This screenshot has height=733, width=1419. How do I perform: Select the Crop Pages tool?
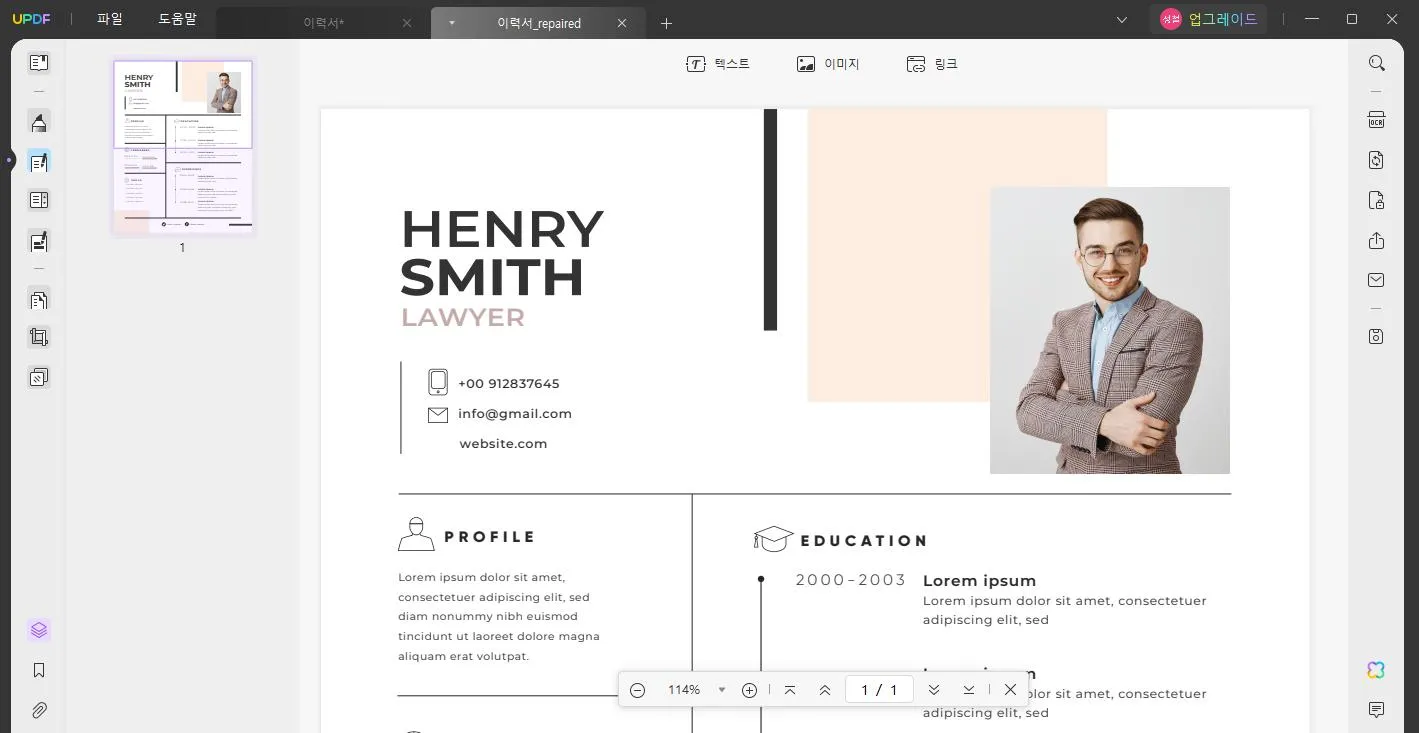pyautogui.click(x=39, y=337)
